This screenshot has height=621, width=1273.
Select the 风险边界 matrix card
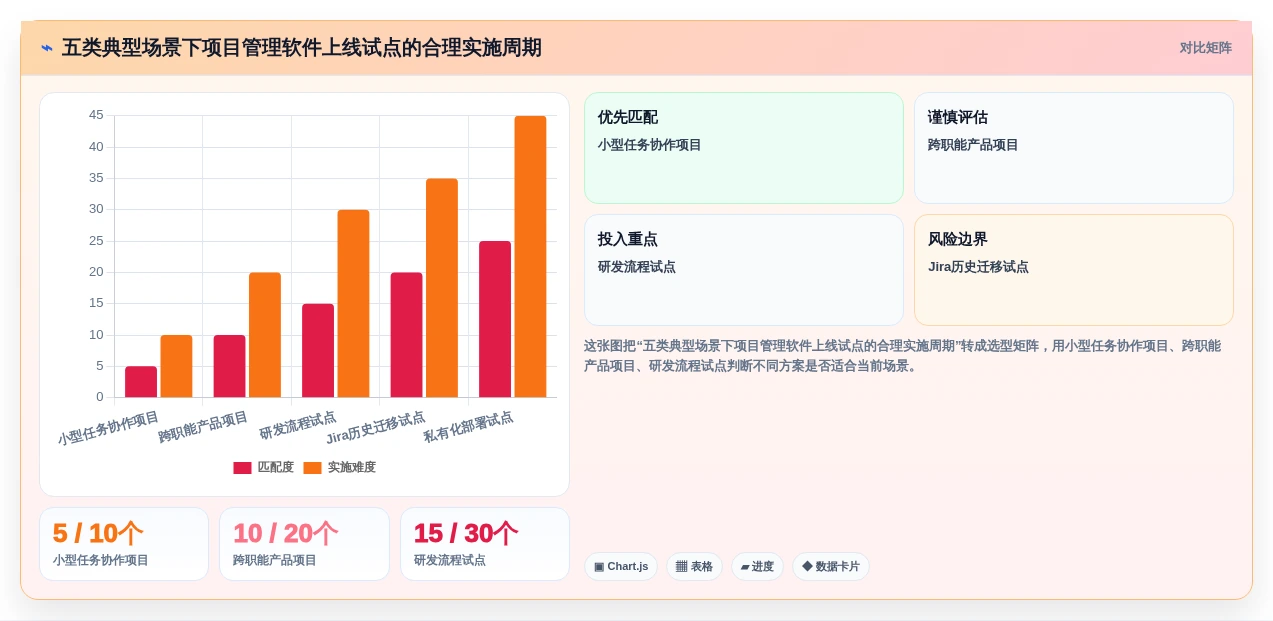click(1074, 270)
